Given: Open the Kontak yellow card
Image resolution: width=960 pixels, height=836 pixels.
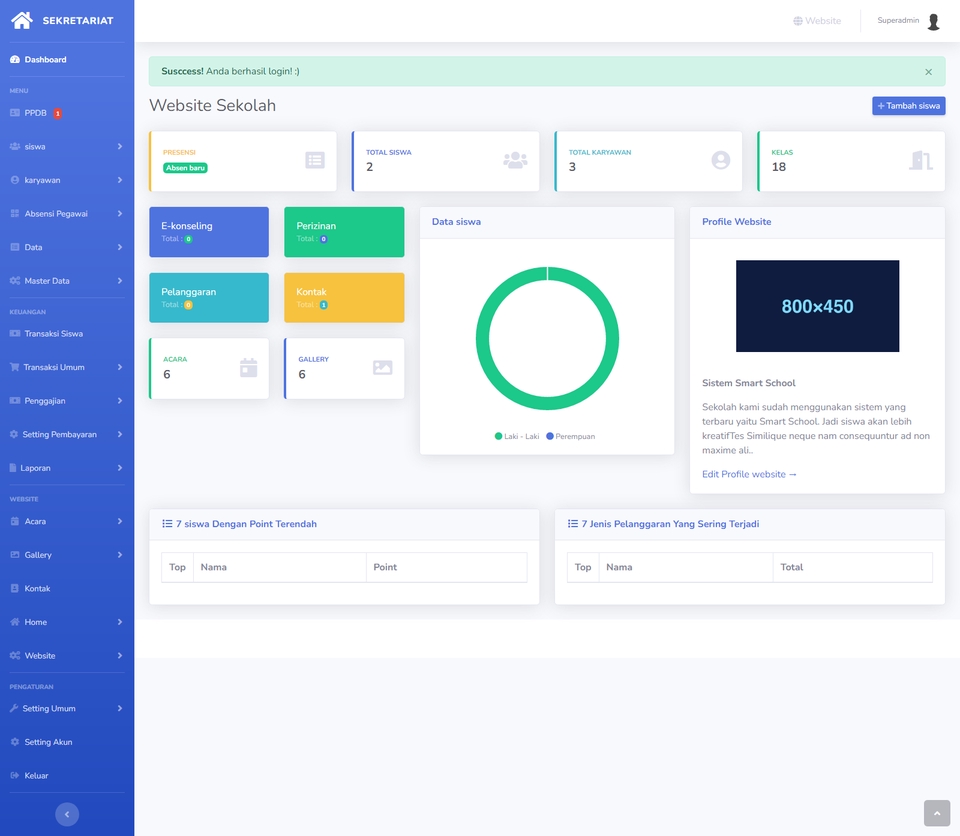Looking at the screenshot, I should click(344, 298).
